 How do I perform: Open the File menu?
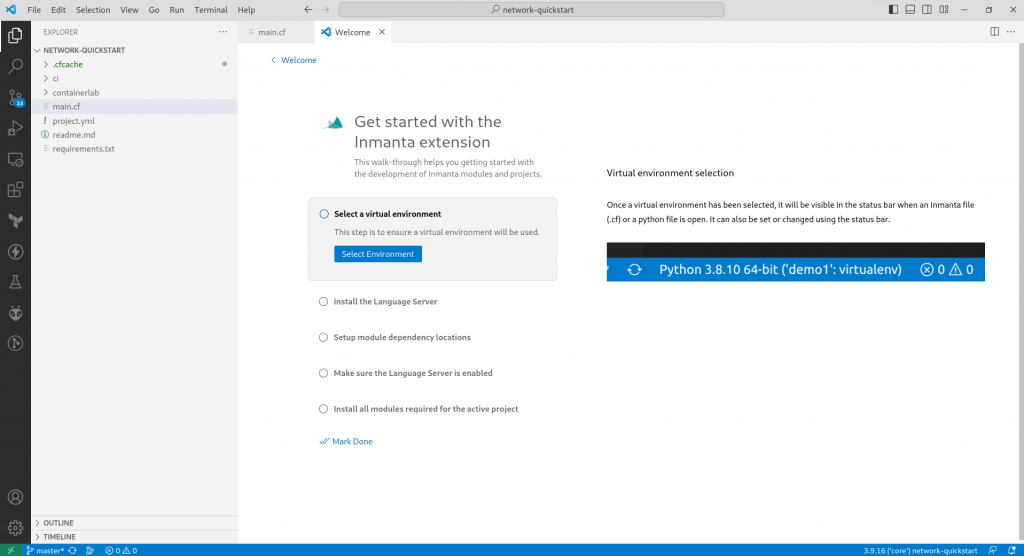tap(34, 10)
